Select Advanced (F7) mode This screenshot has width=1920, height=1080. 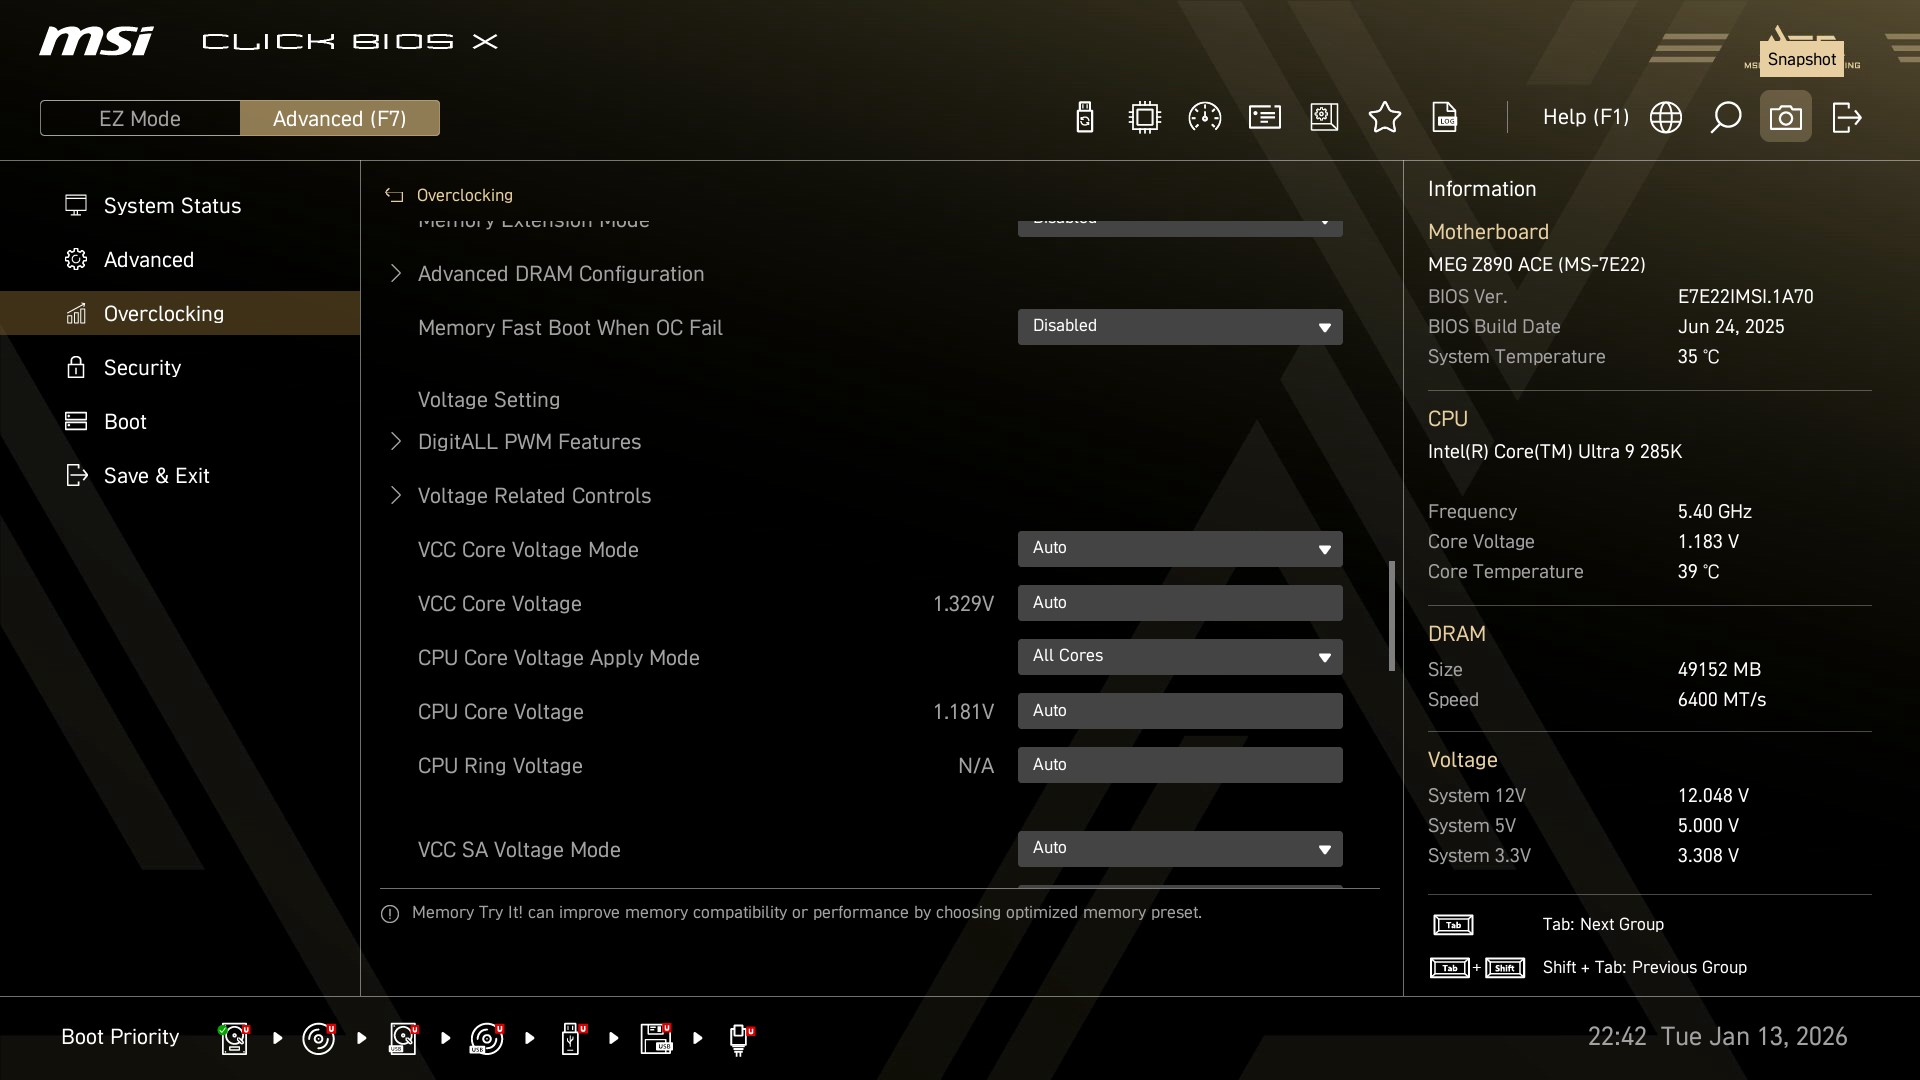[339, 118]
